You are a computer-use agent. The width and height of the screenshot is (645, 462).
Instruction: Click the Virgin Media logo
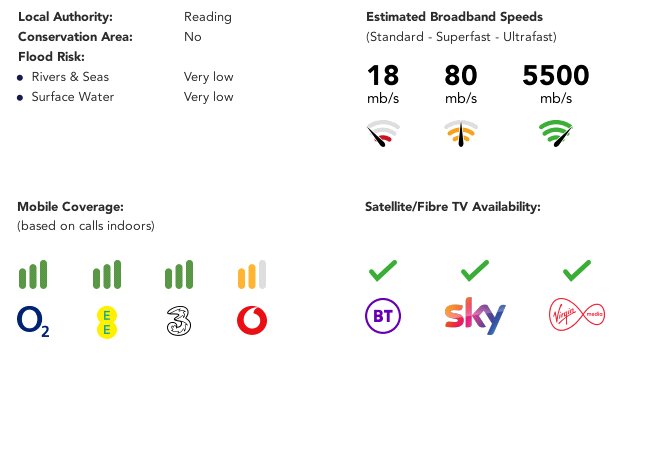(x=577, y=315)
